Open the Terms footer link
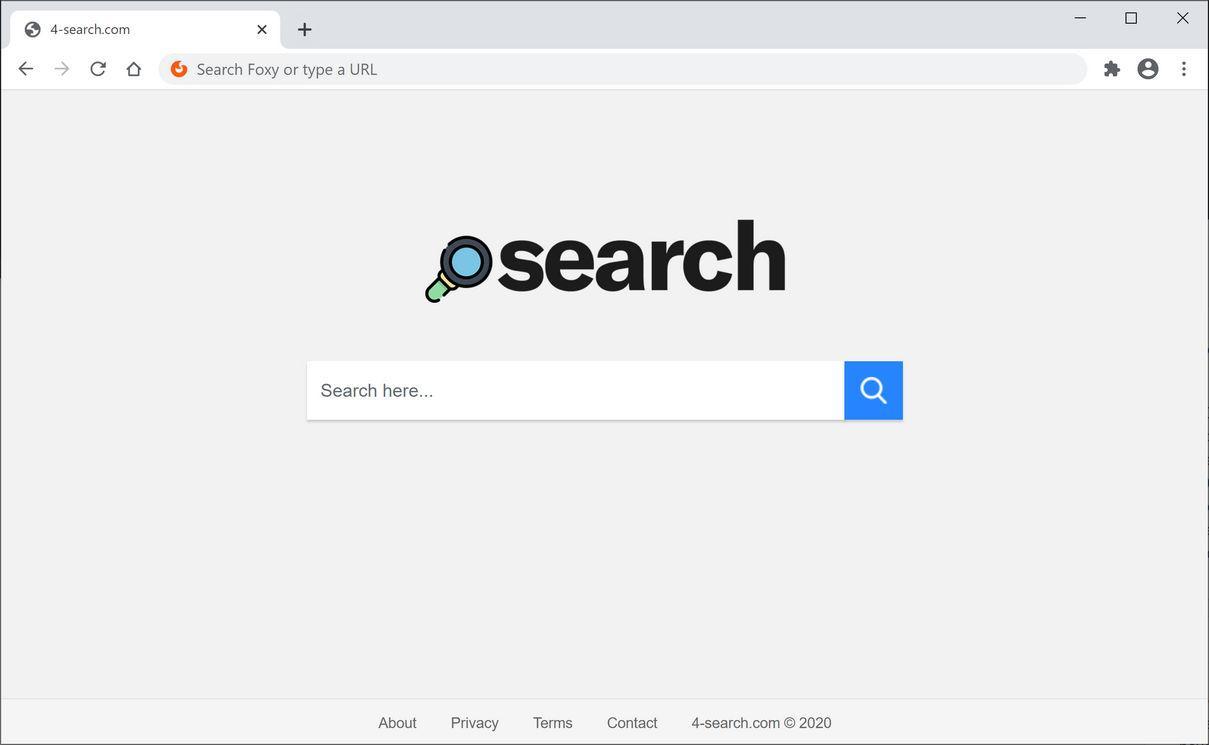 pos(553,723)
